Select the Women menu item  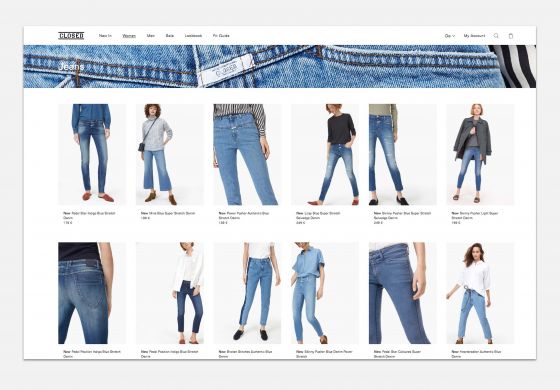pos(129,36)
